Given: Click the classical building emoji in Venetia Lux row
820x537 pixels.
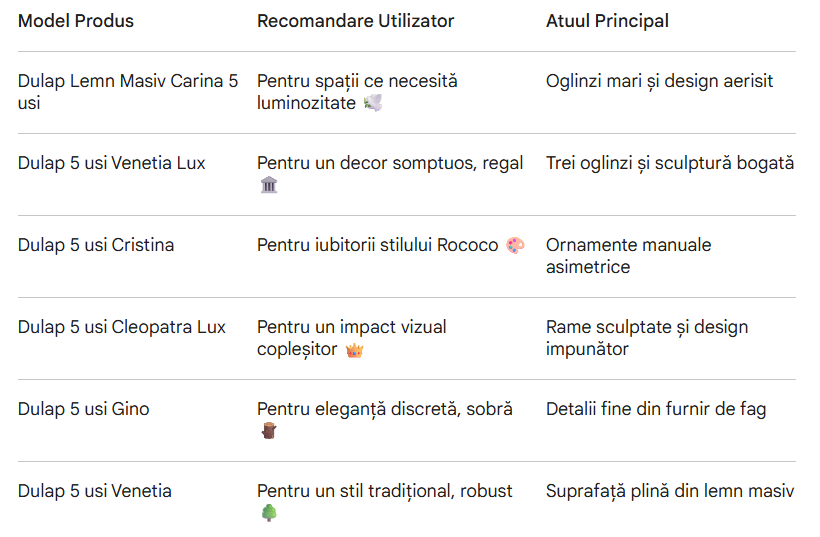Looking at the screenshot, I should tap(268, 185).
